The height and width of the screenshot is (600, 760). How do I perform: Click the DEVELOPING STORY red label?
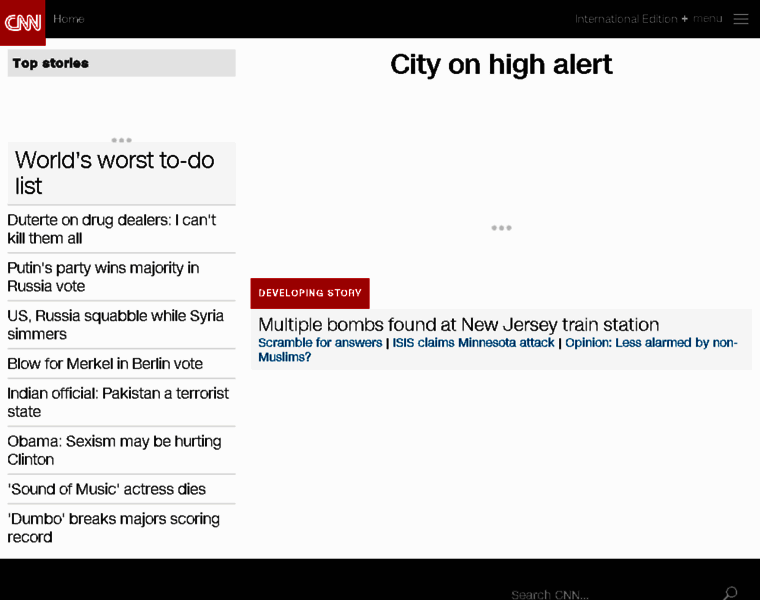point(310,293)
